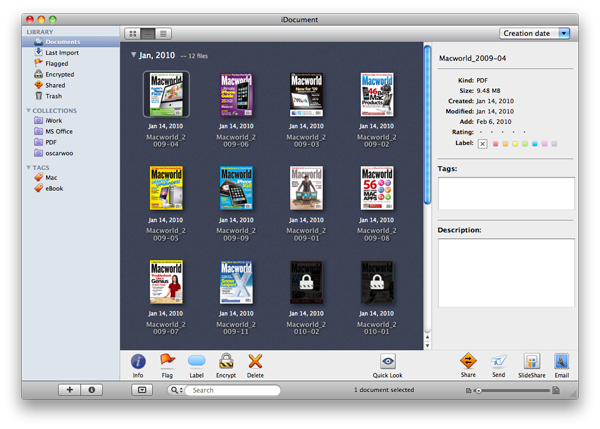The width and height of the screenshot is (600, 429).
Task: Select the Macworld_2009-02 thumbnail
Action: tap(377, 94)
